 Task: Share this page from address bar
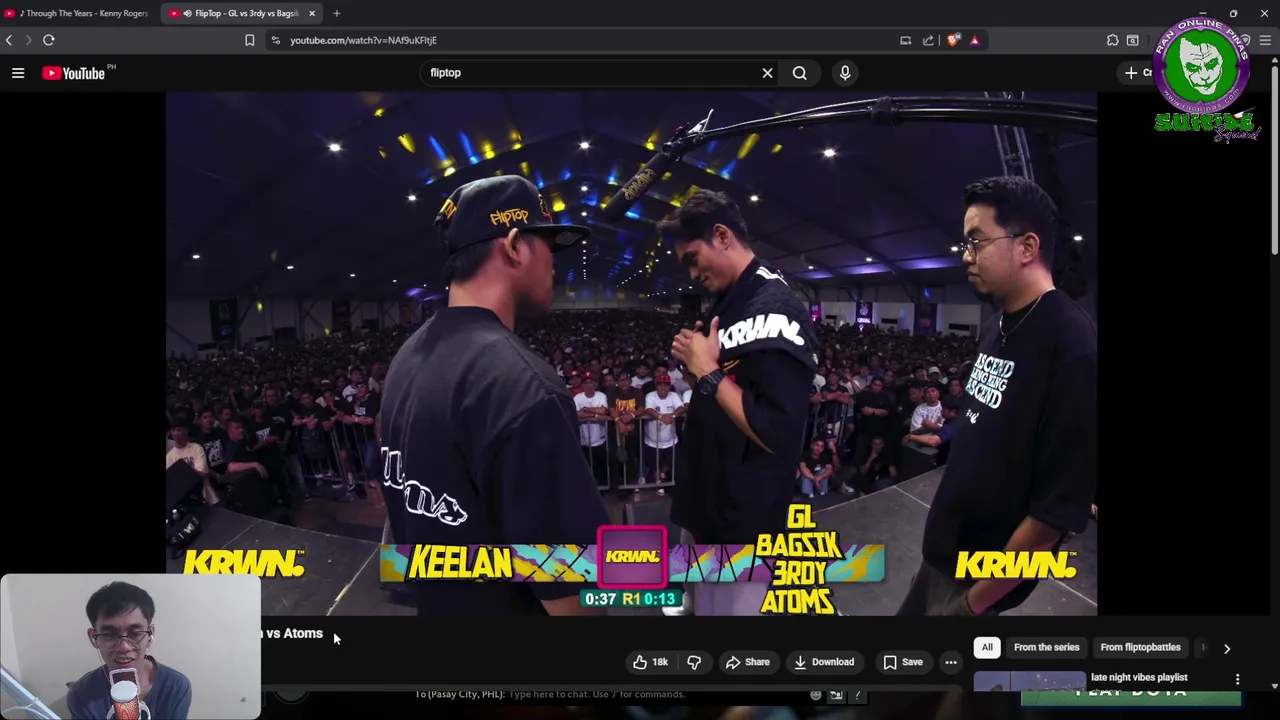coord(928,40)
